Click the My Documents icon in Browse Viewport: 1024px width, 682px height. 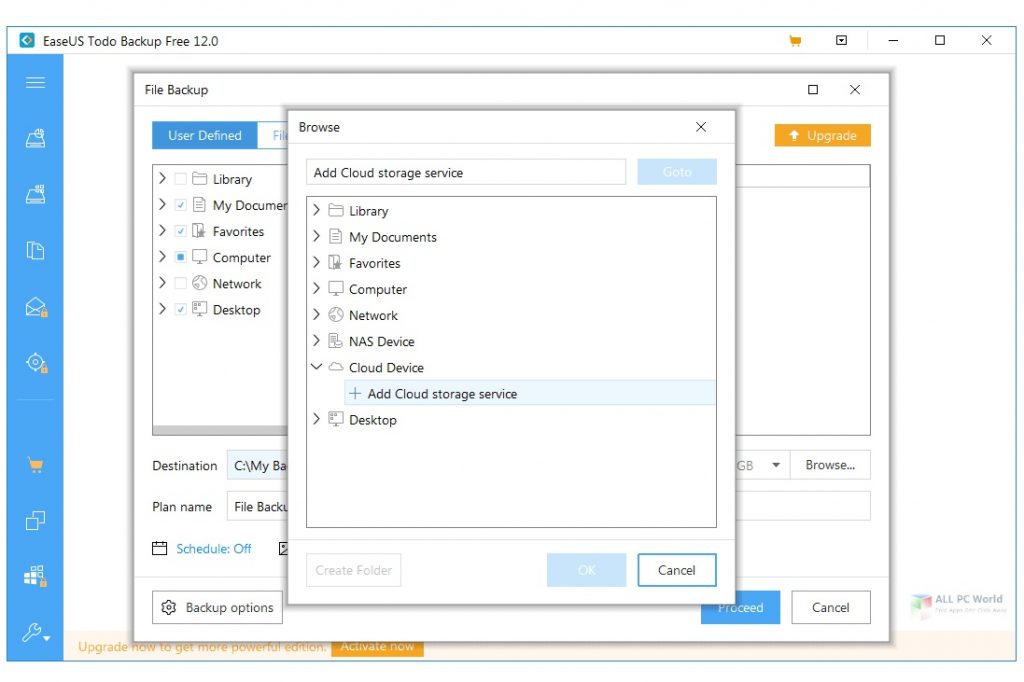coord(336,236)
